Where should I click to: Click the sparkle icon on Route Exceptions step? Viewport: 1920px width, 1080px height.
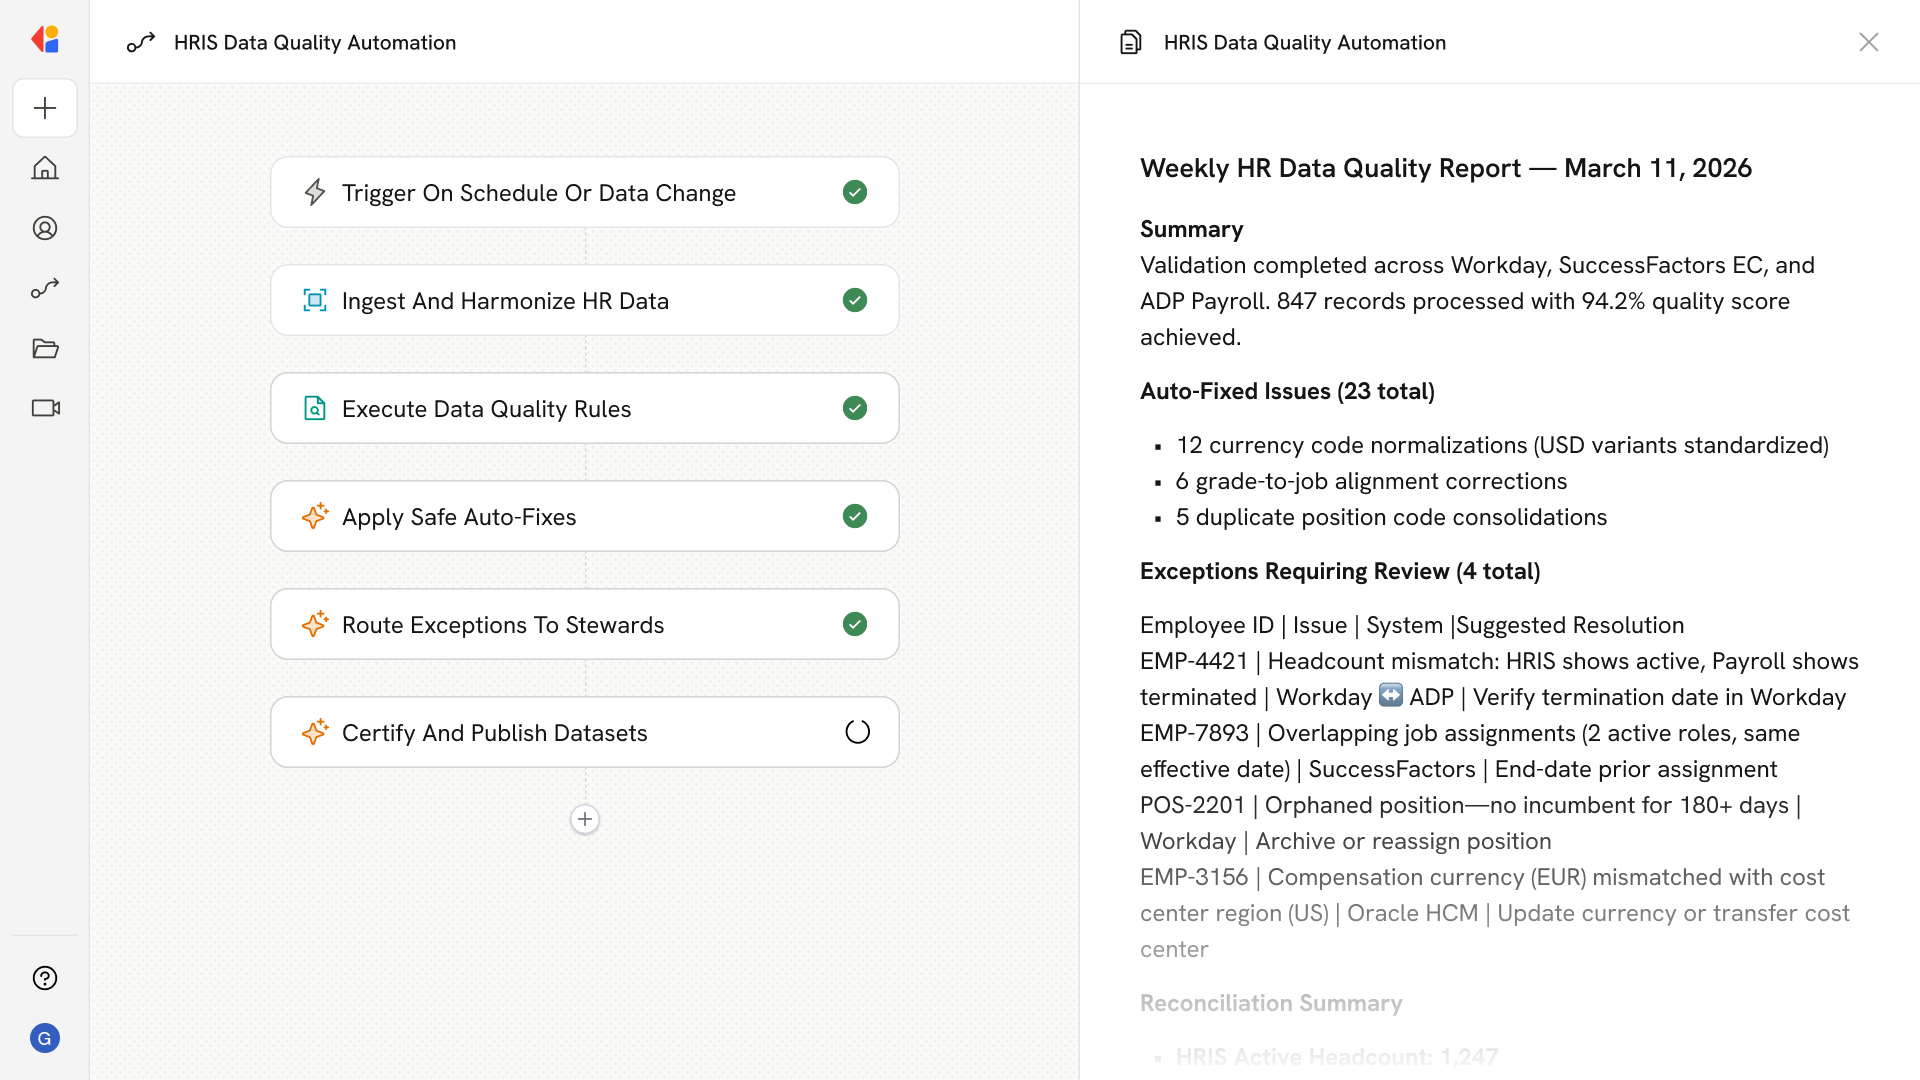(x=315, y=624)
